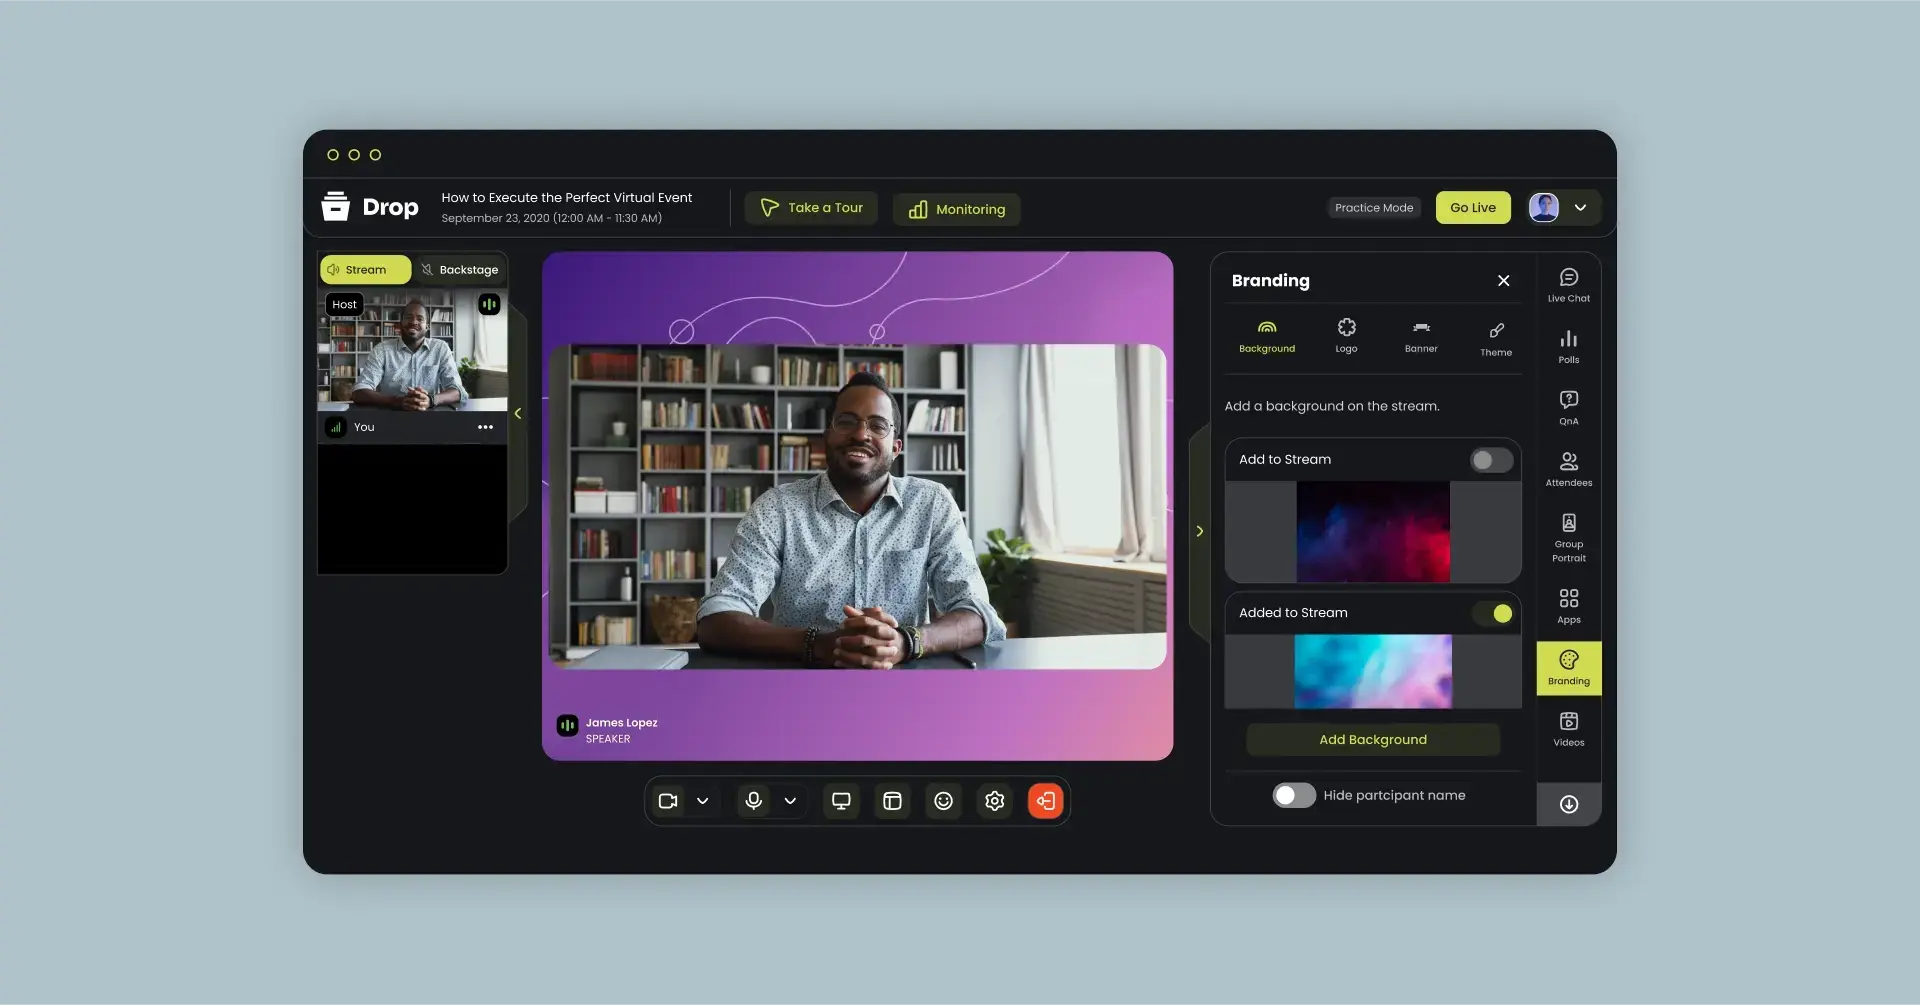Open the Polls panel
Viewport: 1920px width, 1006px height.
tap(1568, 345)
